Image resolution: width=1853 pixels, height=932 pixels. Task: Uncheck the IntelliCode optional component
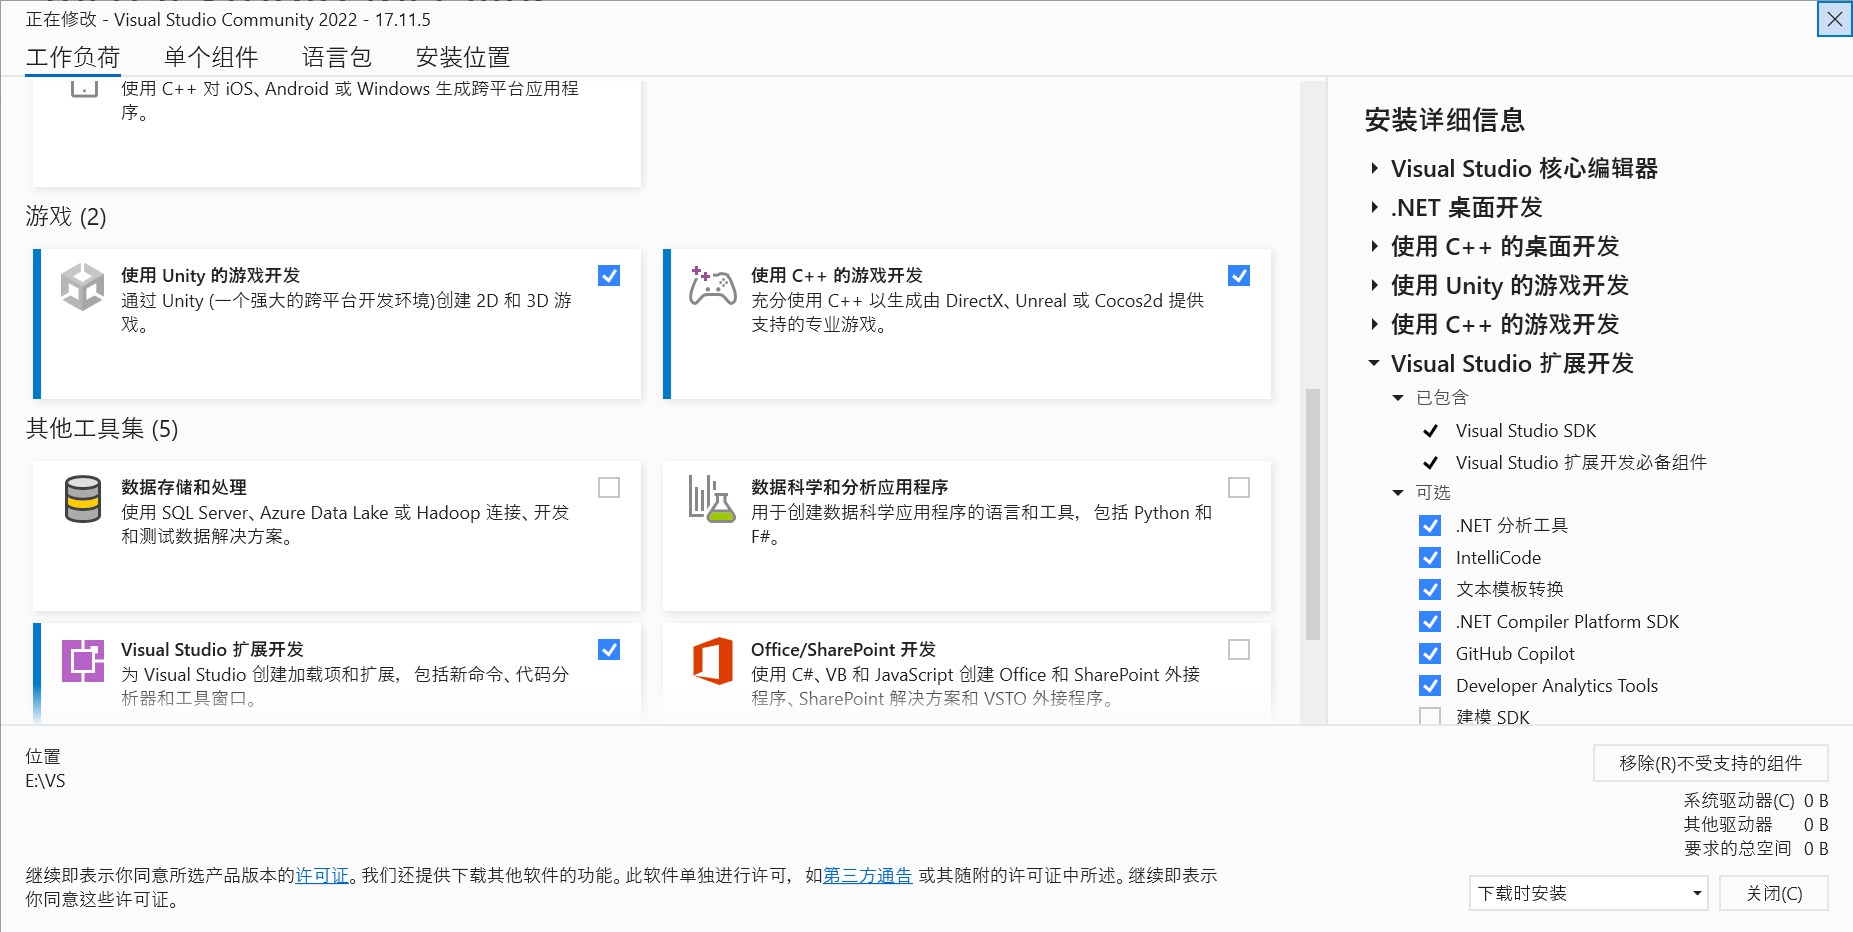point(1430,558)
